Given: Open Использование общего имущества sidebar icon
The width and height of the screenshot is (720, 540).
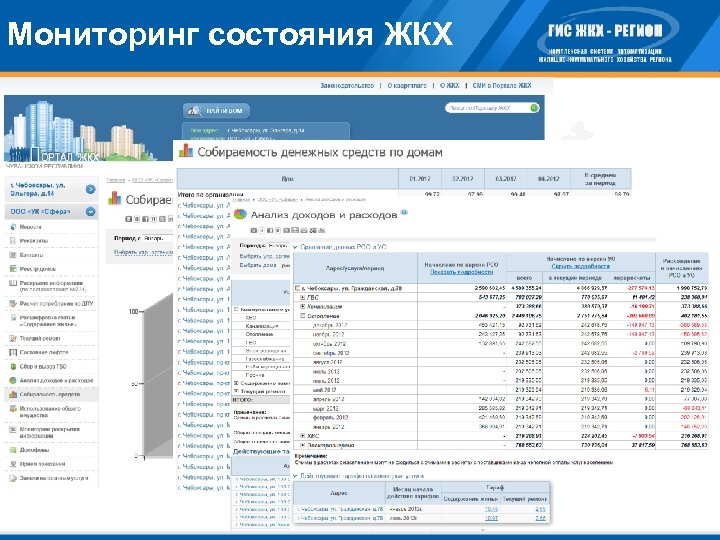Looking at the screenshot, I should (13, 409).
